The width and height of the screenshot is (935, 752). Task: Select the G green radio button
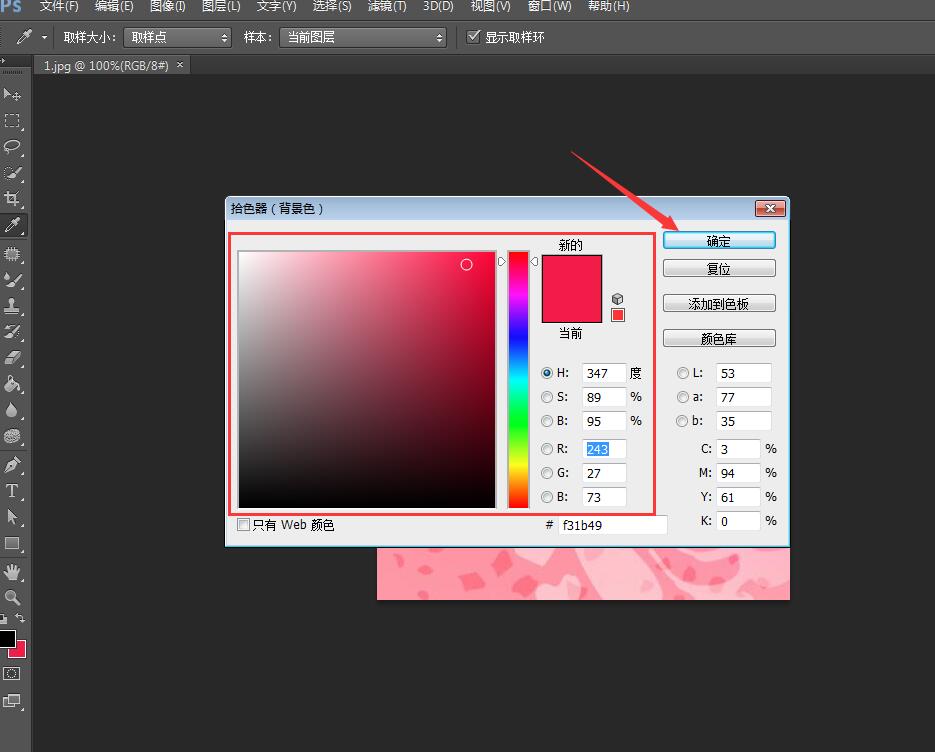(x=547, y=473)
